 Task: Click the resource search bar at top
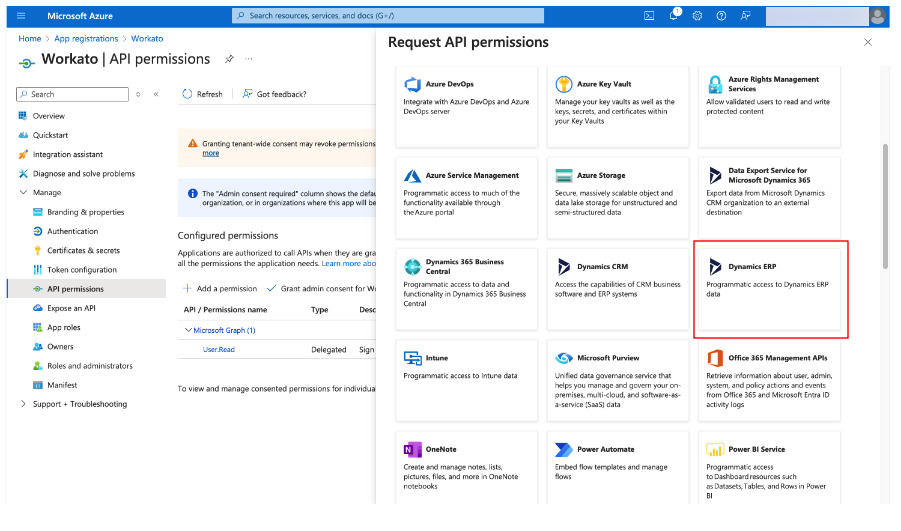[388, 16]
